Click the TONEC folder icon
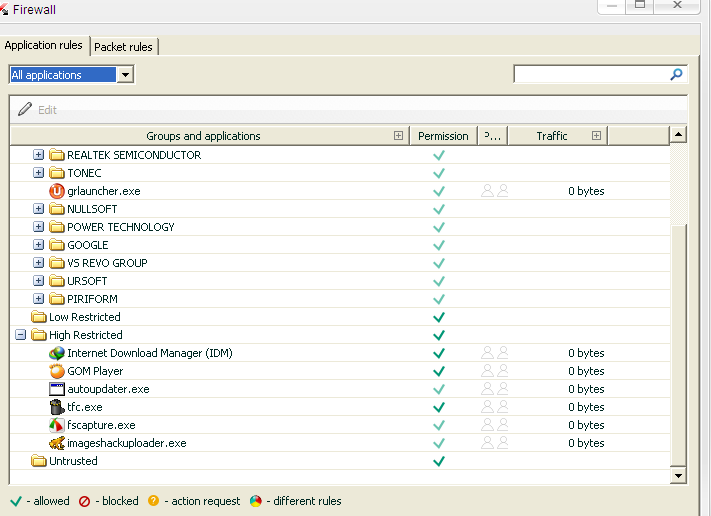 point(57,173)
